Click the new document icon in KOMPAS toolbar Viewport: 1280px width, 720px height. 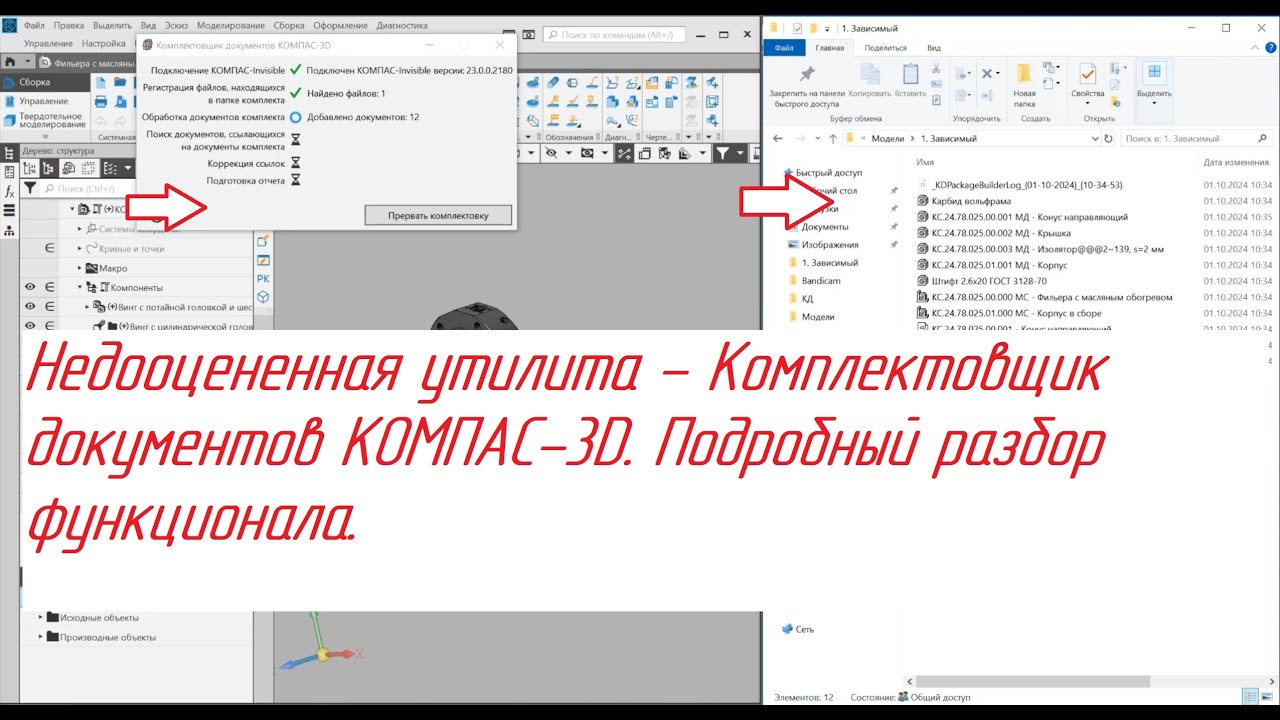pos(101,82)
